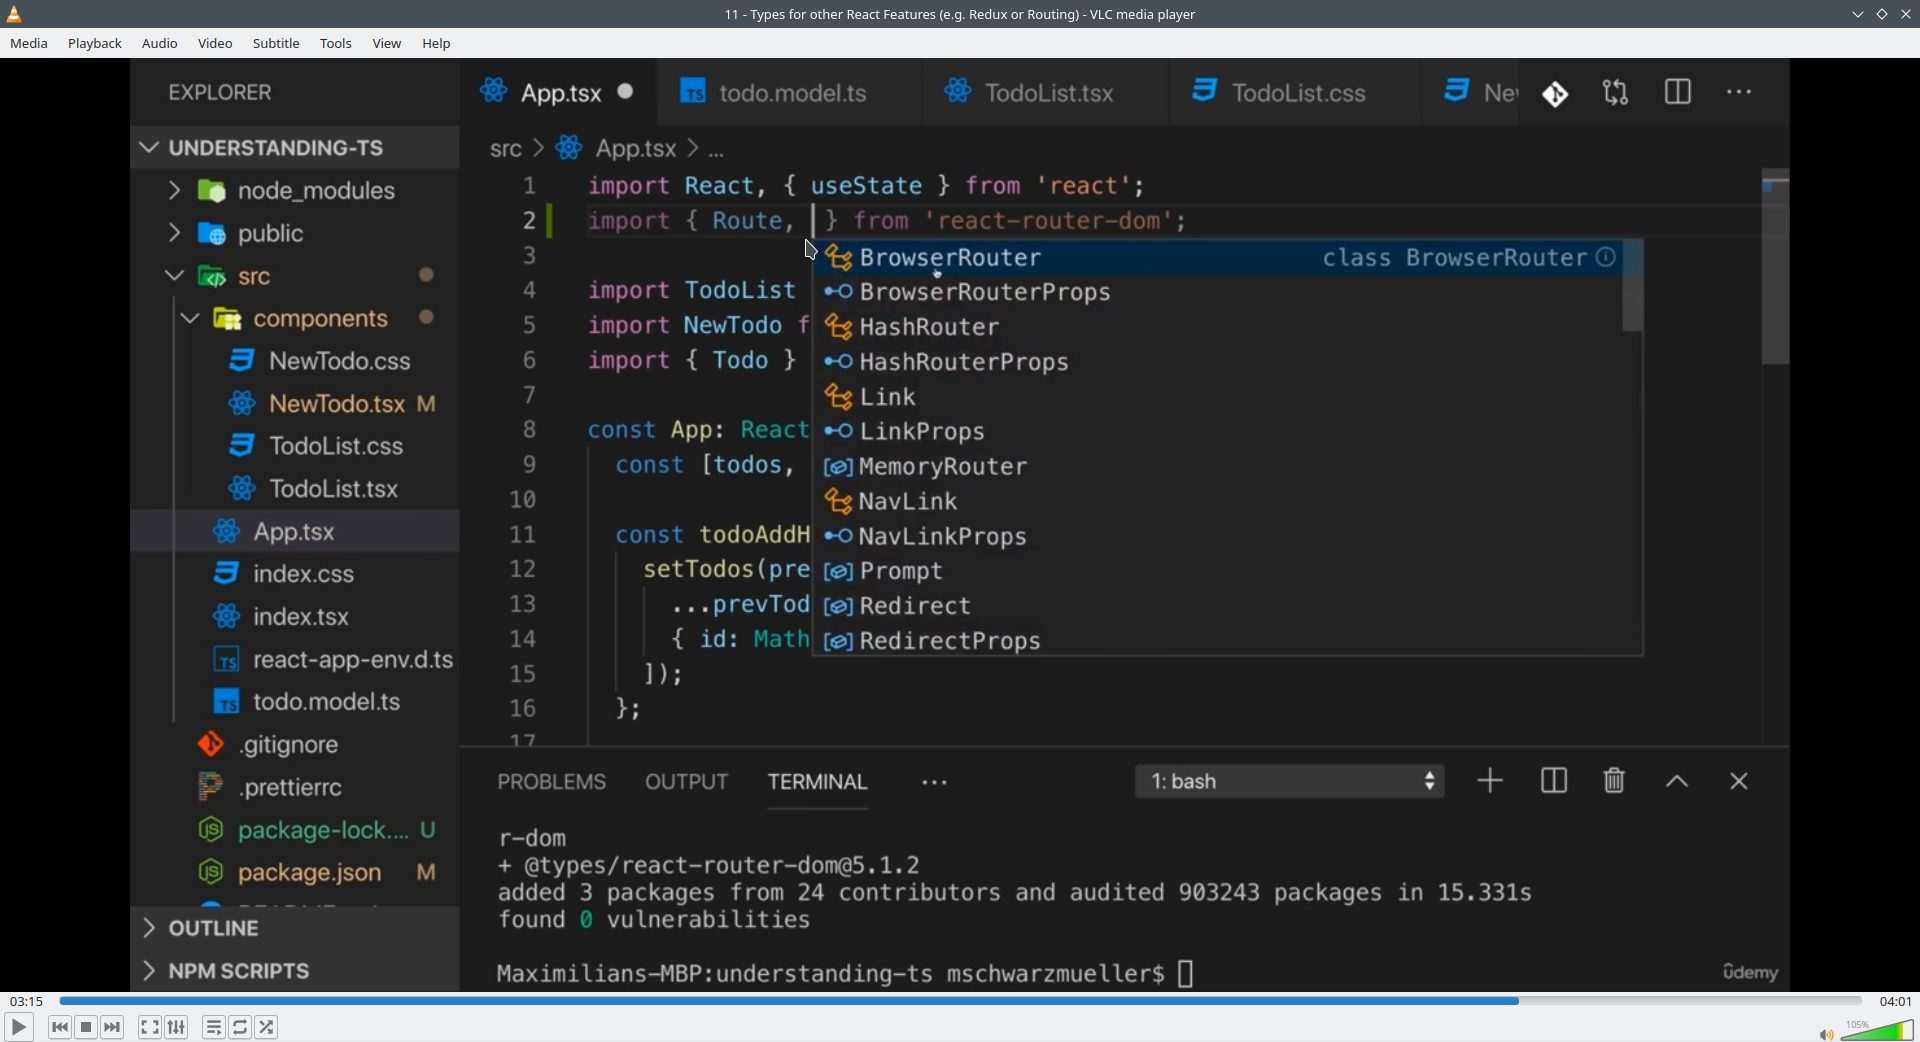Open the Media menu
The width and height of the screenshot is (1920, 1042).
tap(29, 43)
